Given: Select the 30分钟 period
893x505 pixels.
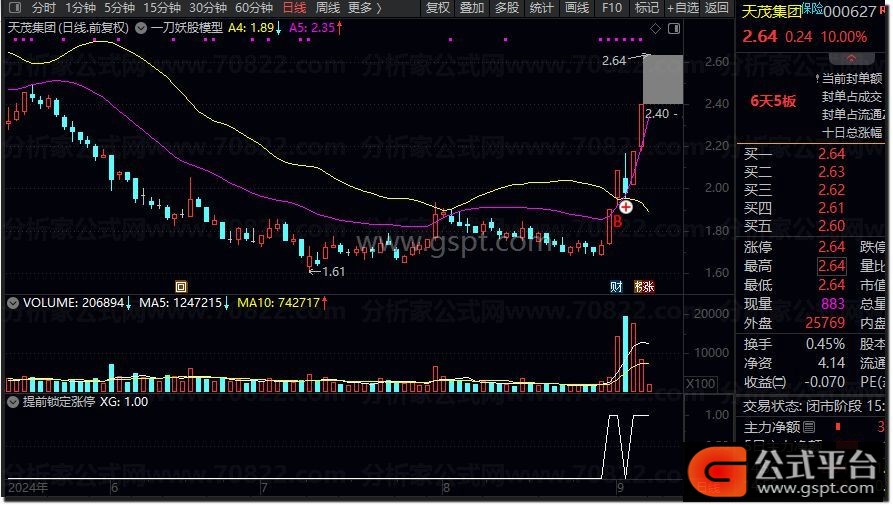Looking at the screenshot, I should click(x=207, y=8).
